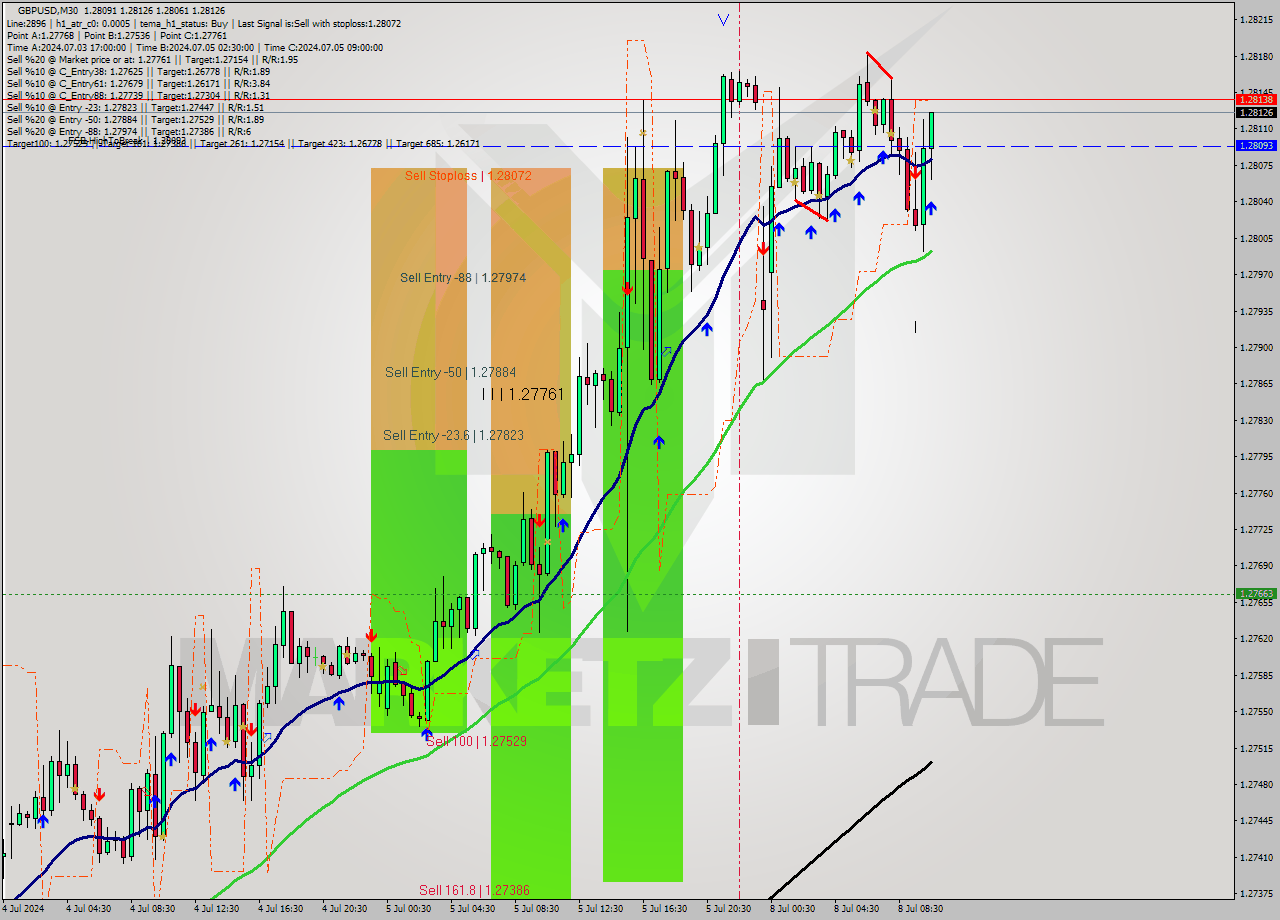
Task: Click the 'Sell %10 @ C_Entry88' line
Action: [138, 95]
